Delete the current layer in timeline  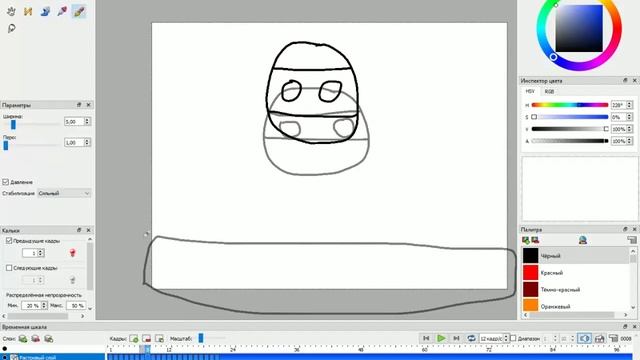click(x=36, y=339)
